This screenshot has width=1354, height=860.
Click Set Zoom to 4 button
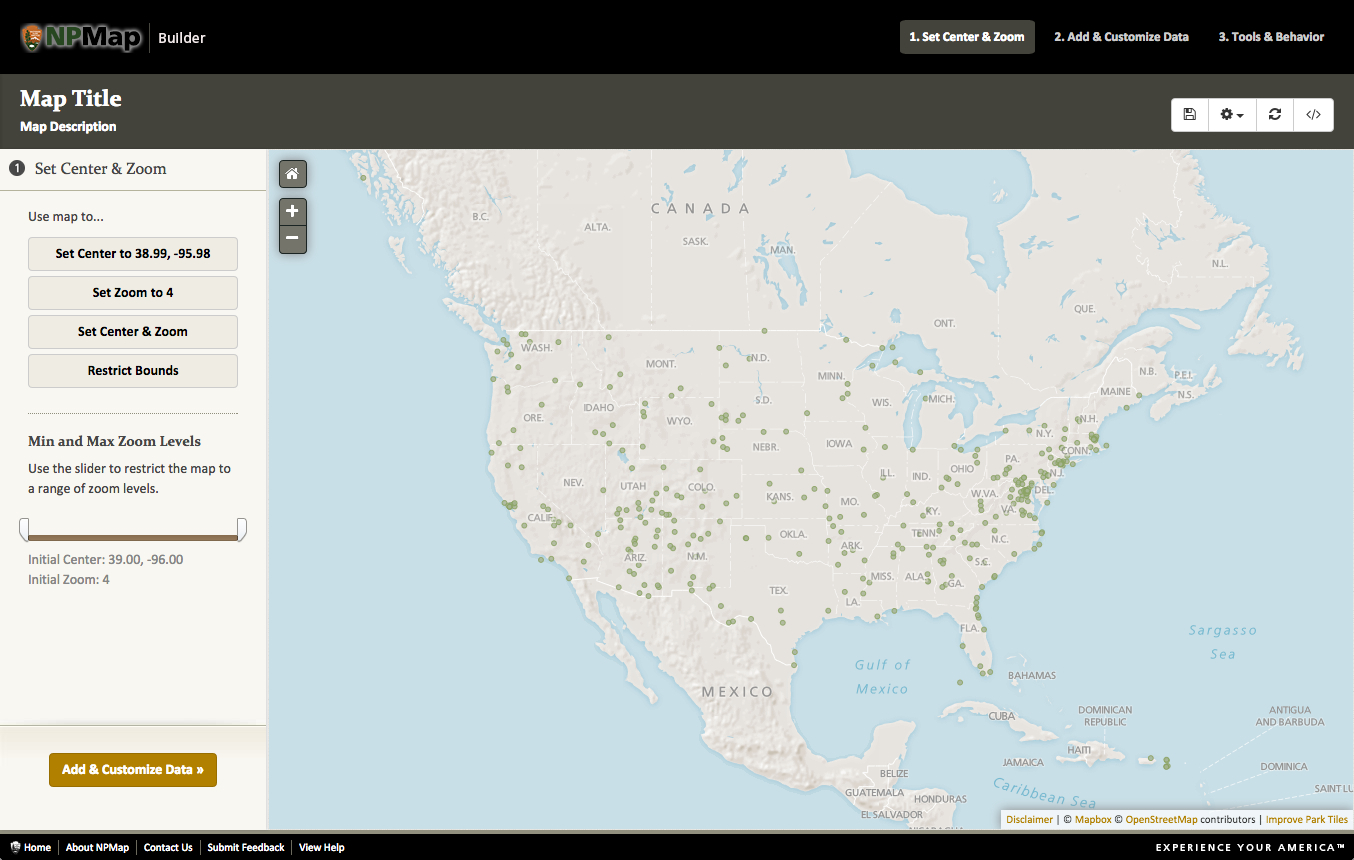pyautogui.click(x=133, y=293)
